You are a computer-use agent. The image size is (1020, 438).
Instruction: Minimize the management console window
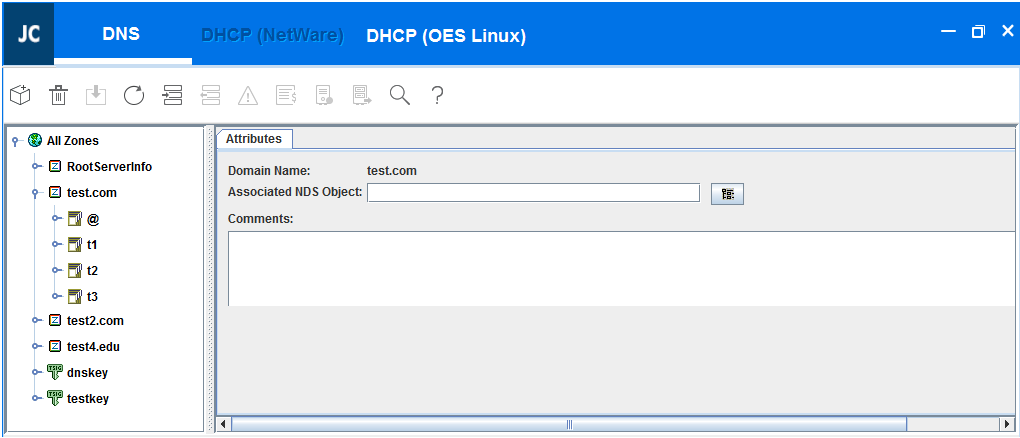tap(948, 31)
